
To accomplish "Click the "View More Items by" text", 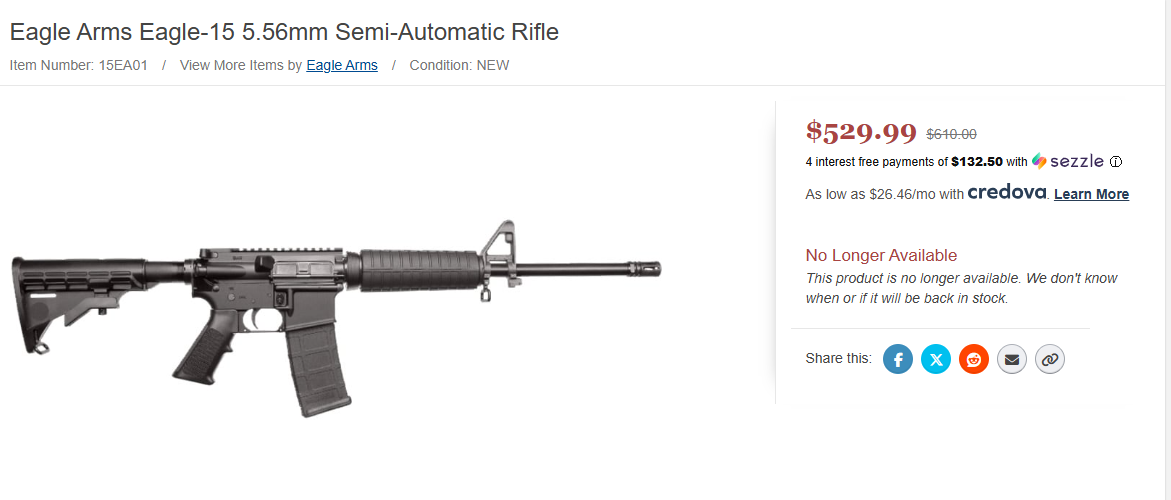I will point(240,66).
